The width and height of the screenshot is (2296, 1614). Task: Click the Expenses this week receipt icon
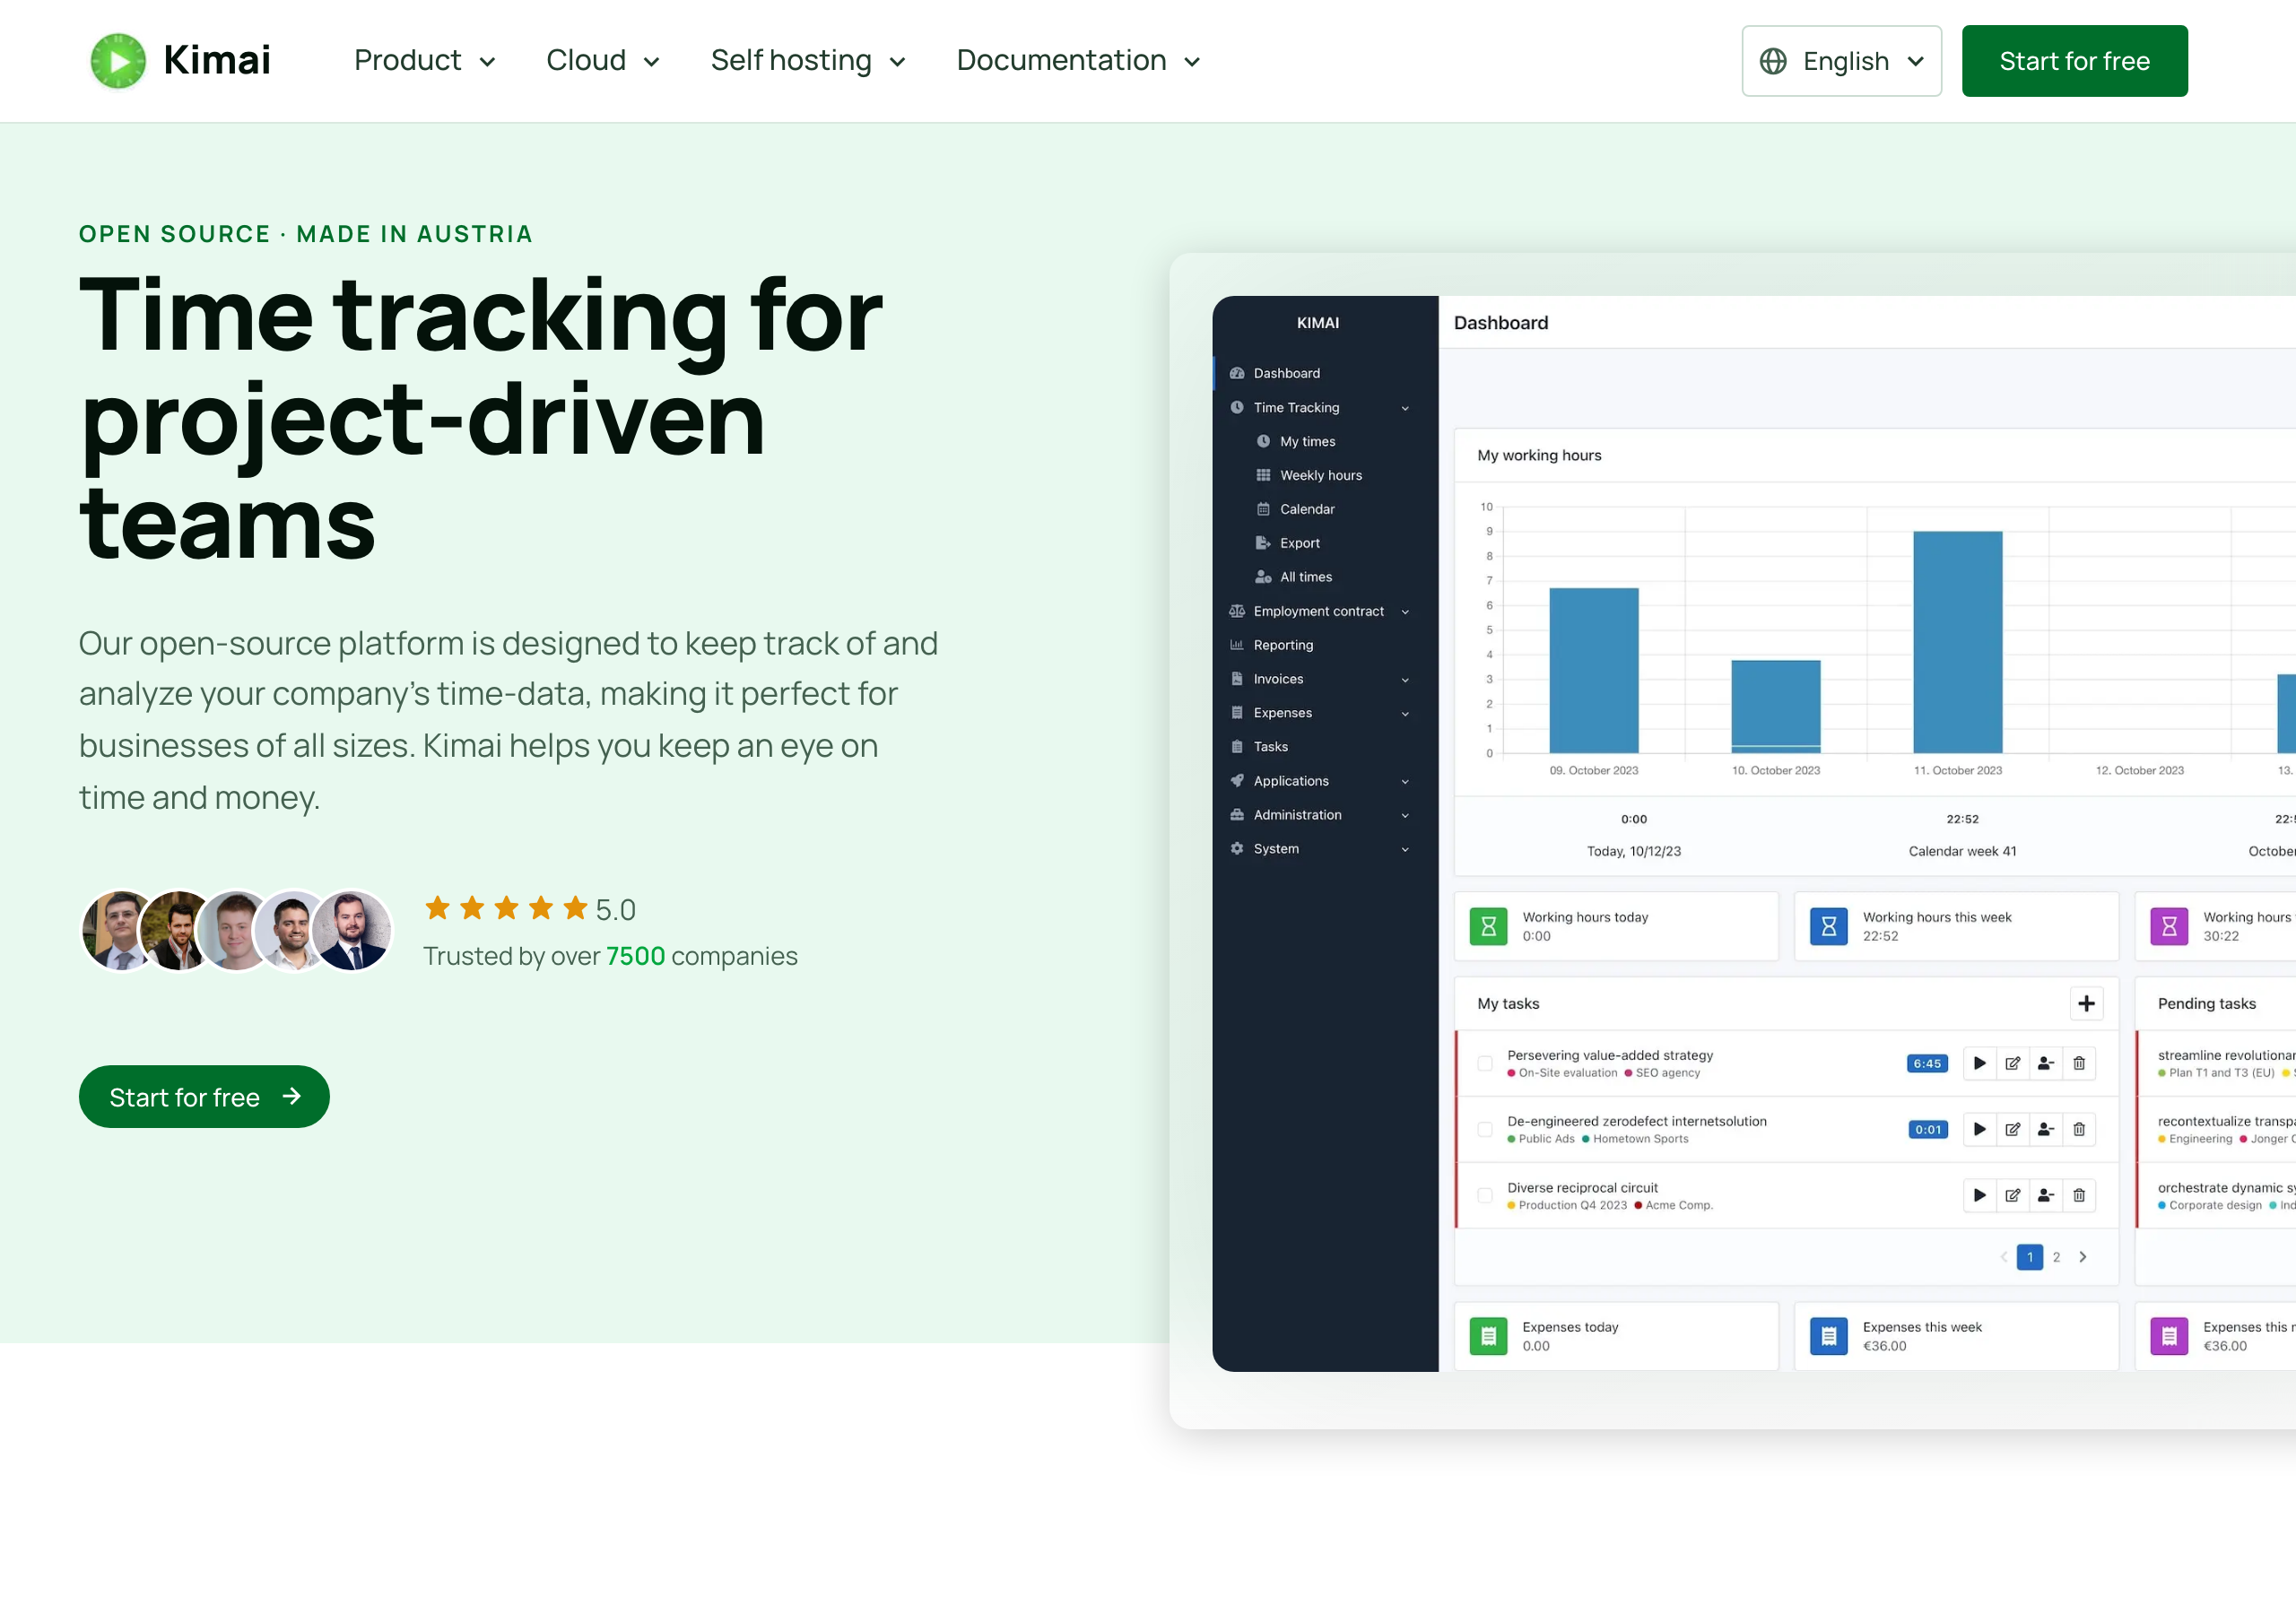pos(1828,1336)
